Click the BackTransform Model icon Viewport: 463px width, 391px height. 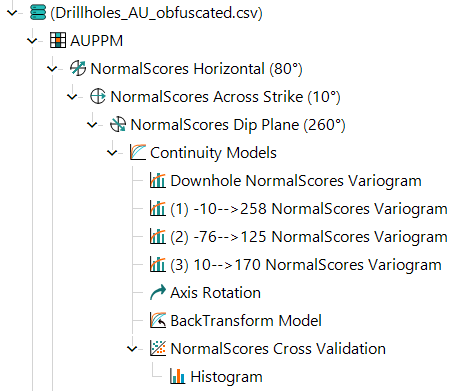pos(158,321)
